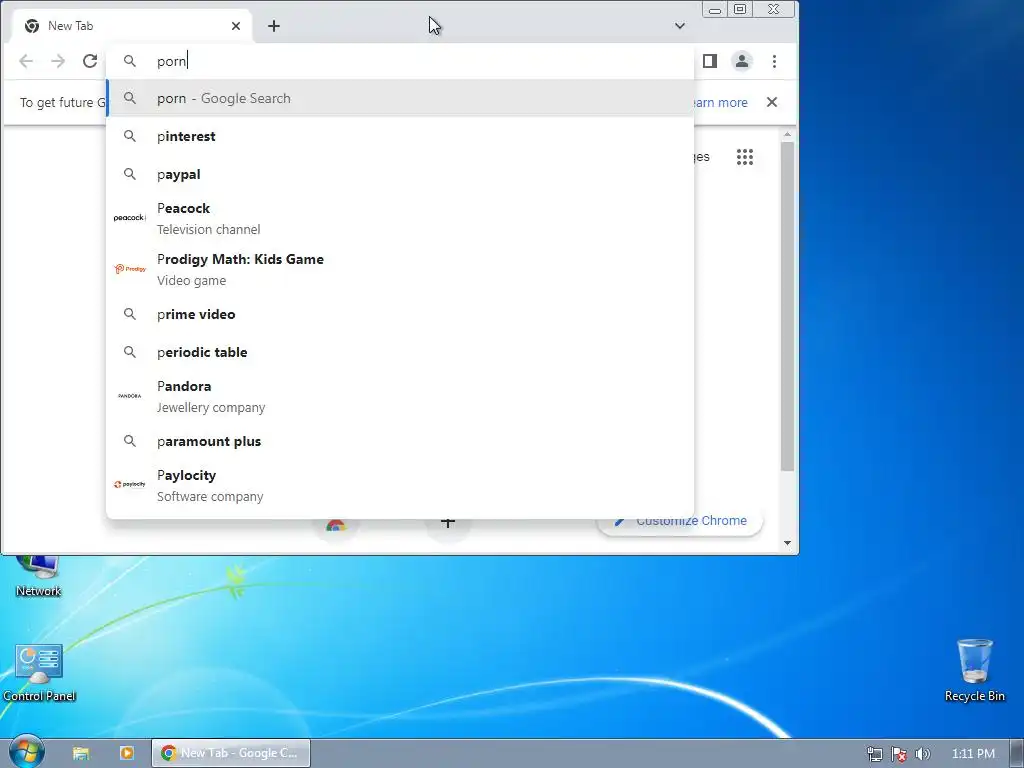
Task: Dismiss the notification bar with the X
Action: point(772,102)
